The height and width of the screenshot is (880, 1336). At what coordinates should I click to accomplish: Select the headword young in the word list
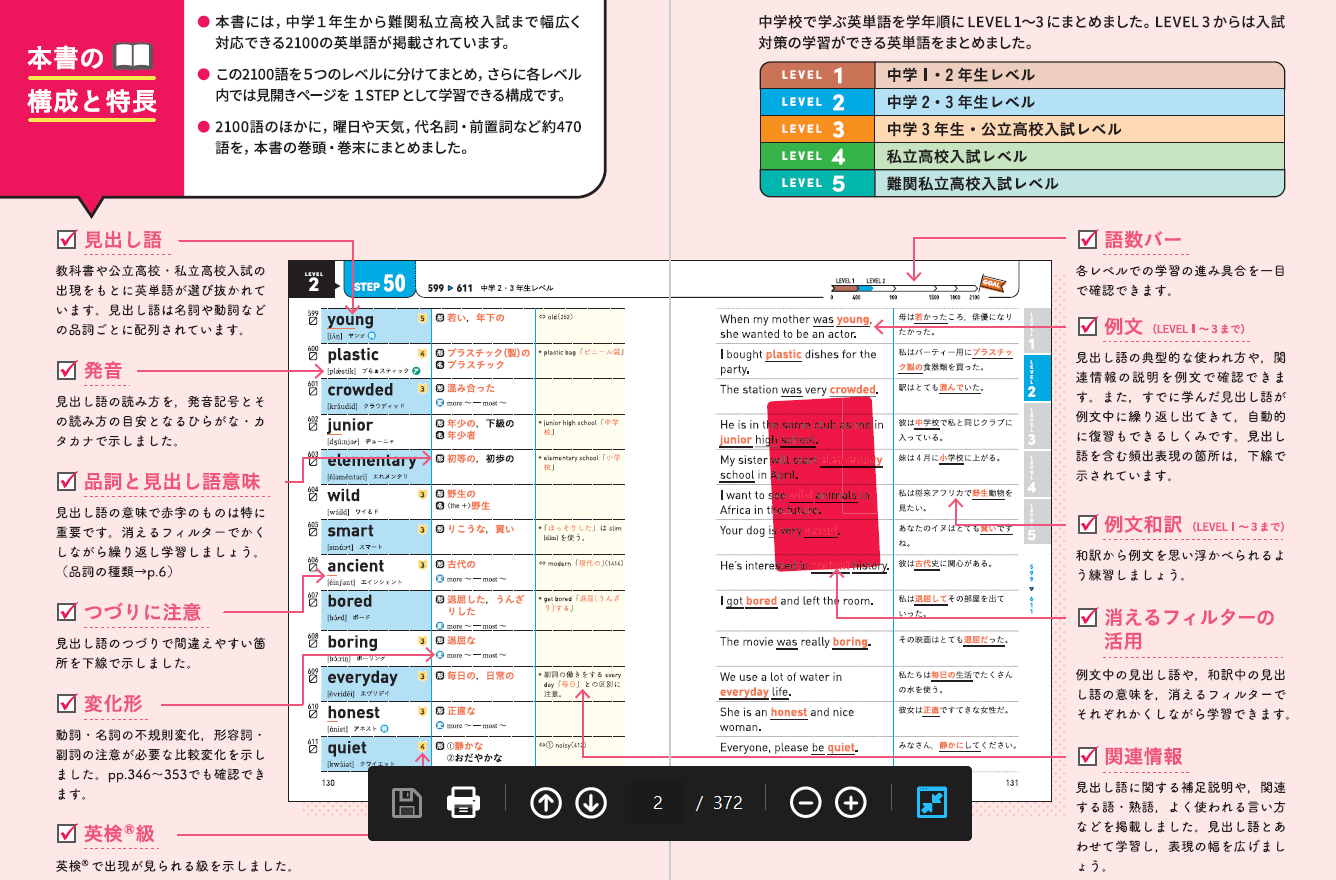[x=349, y=319]
